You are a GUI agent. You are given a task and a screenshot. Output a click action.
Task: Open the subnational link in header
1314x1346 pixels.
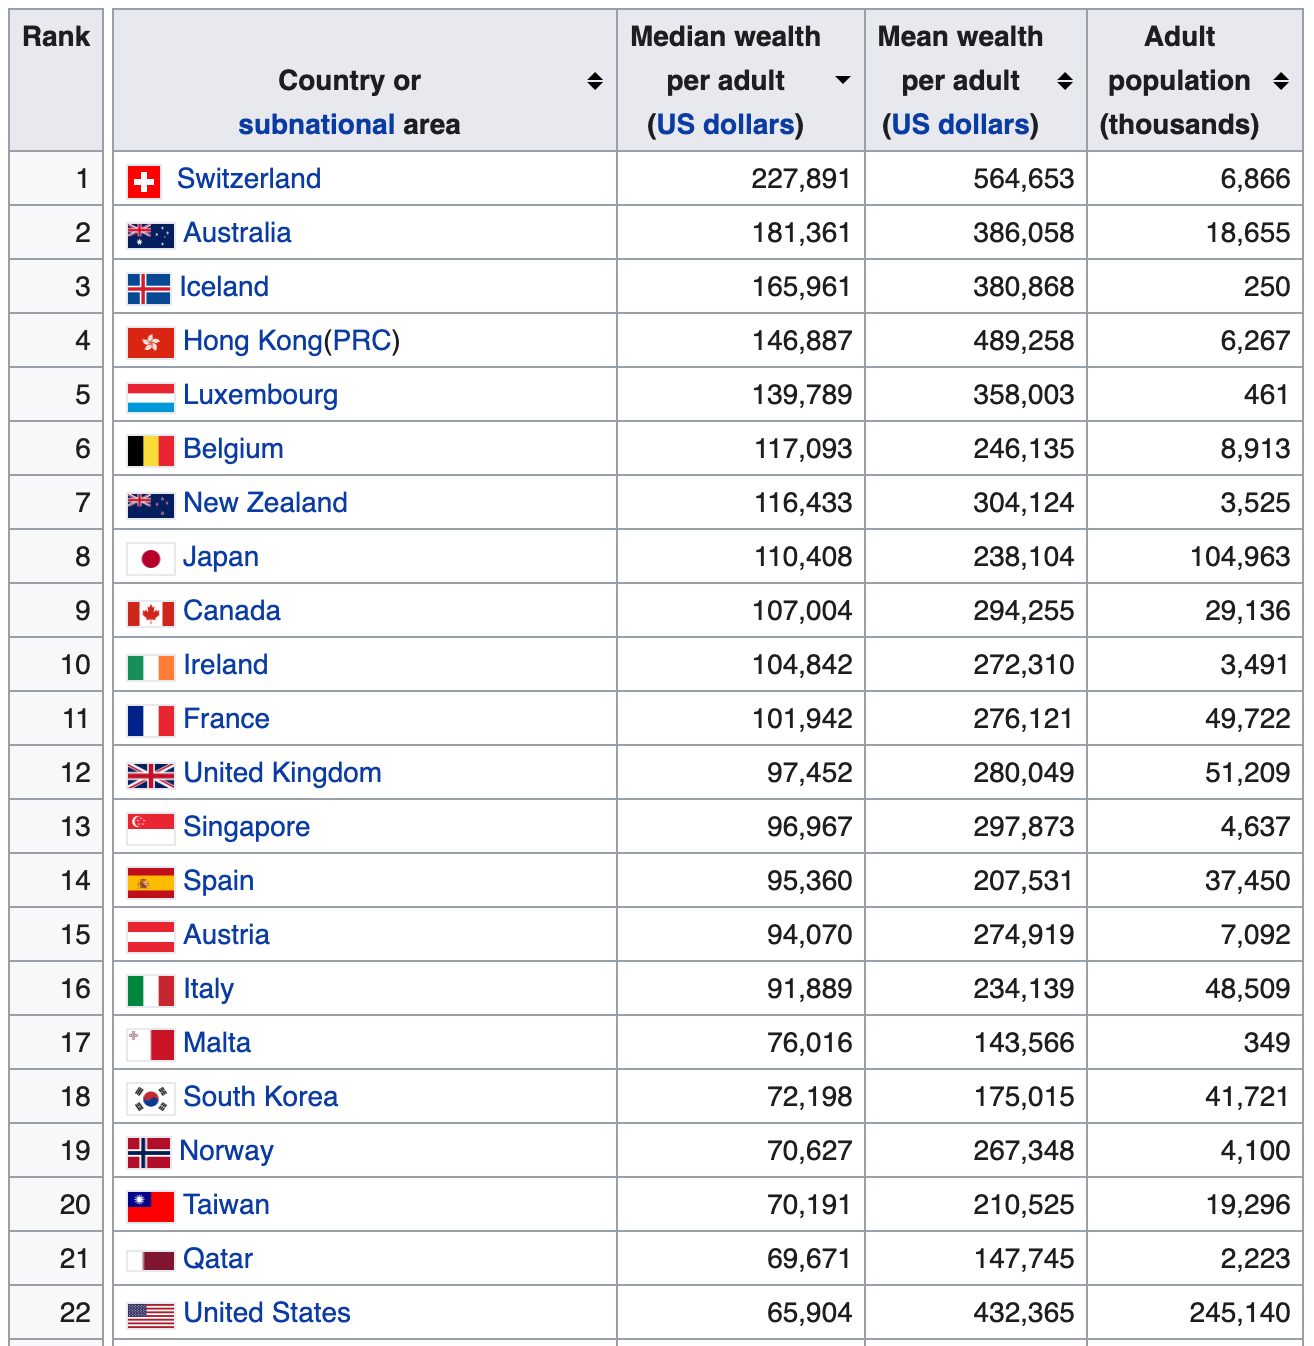[316, 125]
